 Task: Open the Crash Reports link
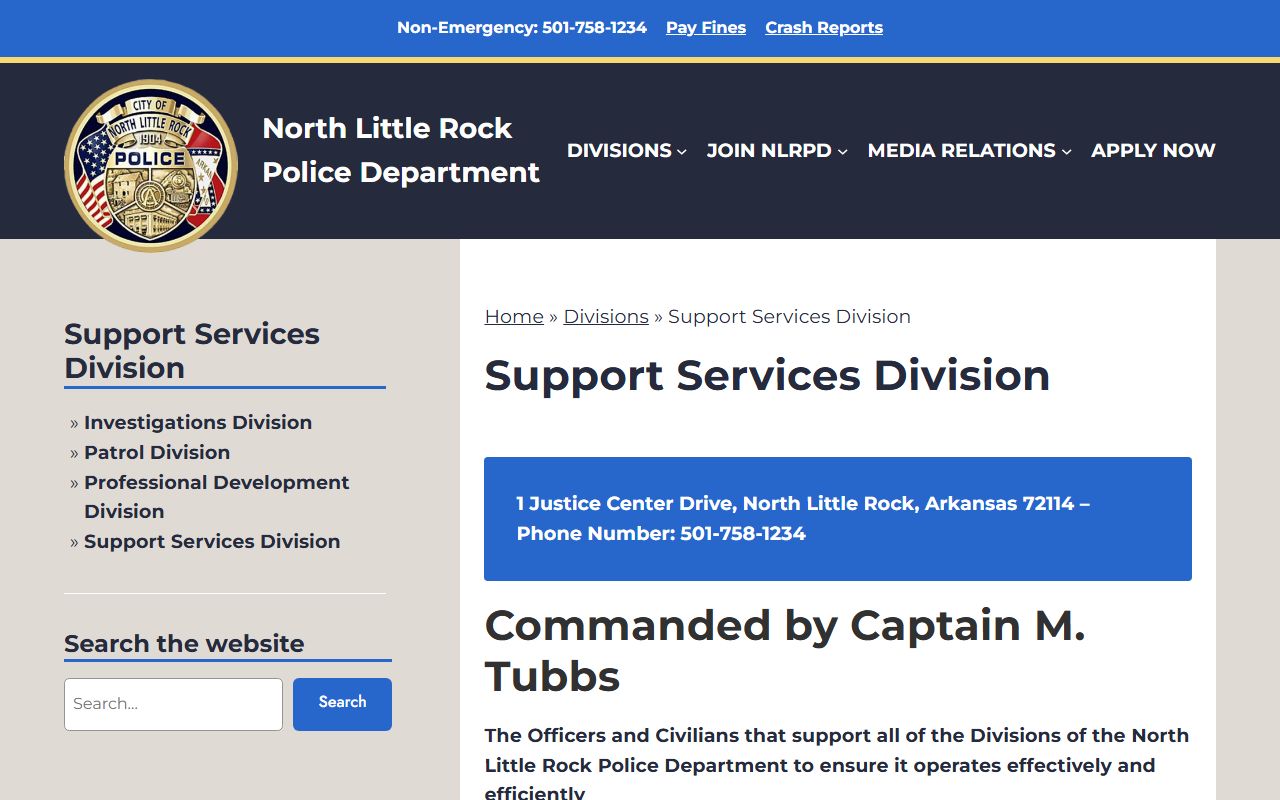click(x=824, y=28)
